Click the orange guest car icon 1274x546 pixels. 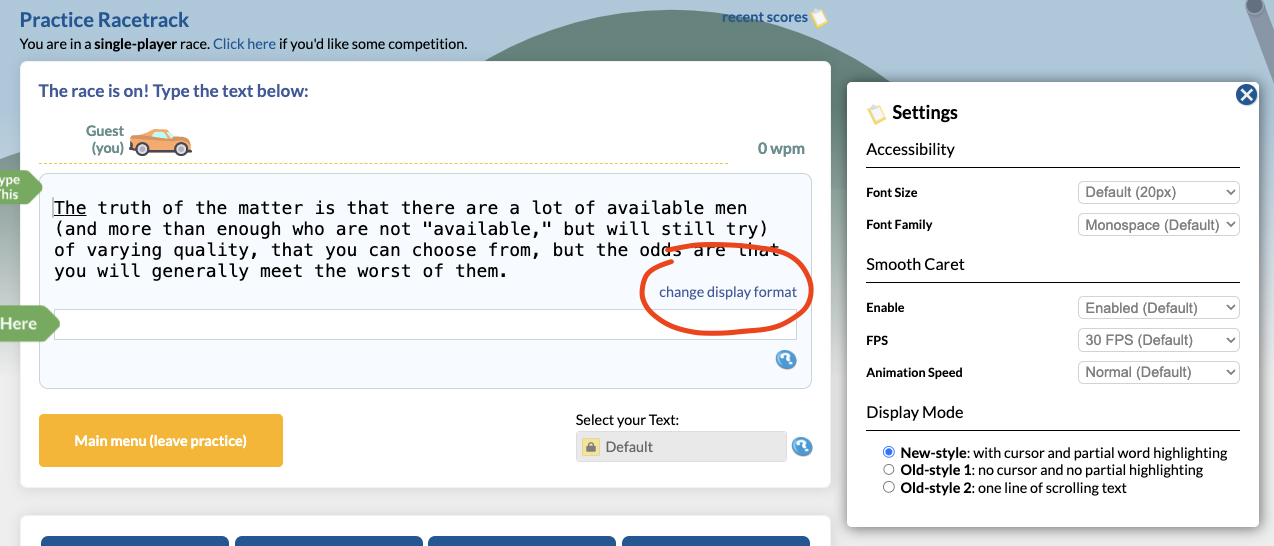[x=160, y=142]
